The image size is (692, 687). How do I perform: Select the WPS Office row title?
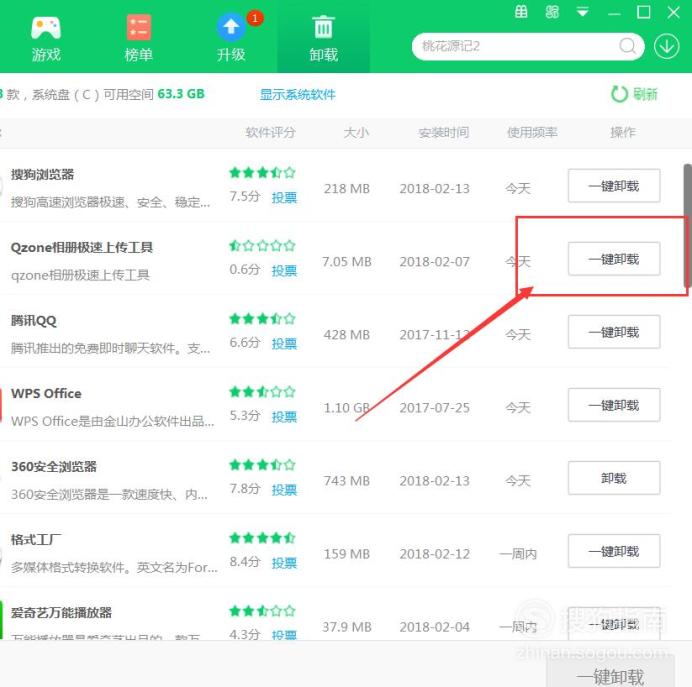(46, 394)
